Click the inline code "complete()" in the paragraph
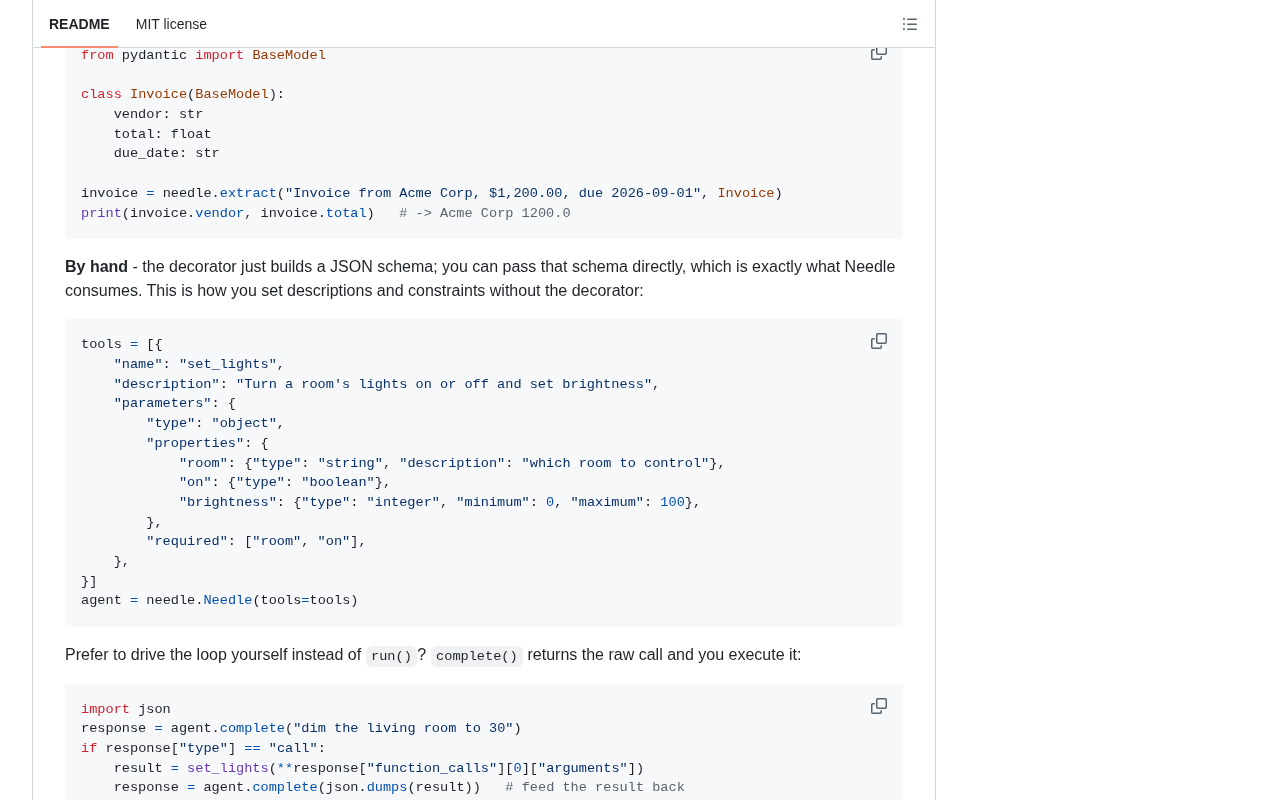The width and height of the screenshot is (1280, 800). tap(477, 656)
